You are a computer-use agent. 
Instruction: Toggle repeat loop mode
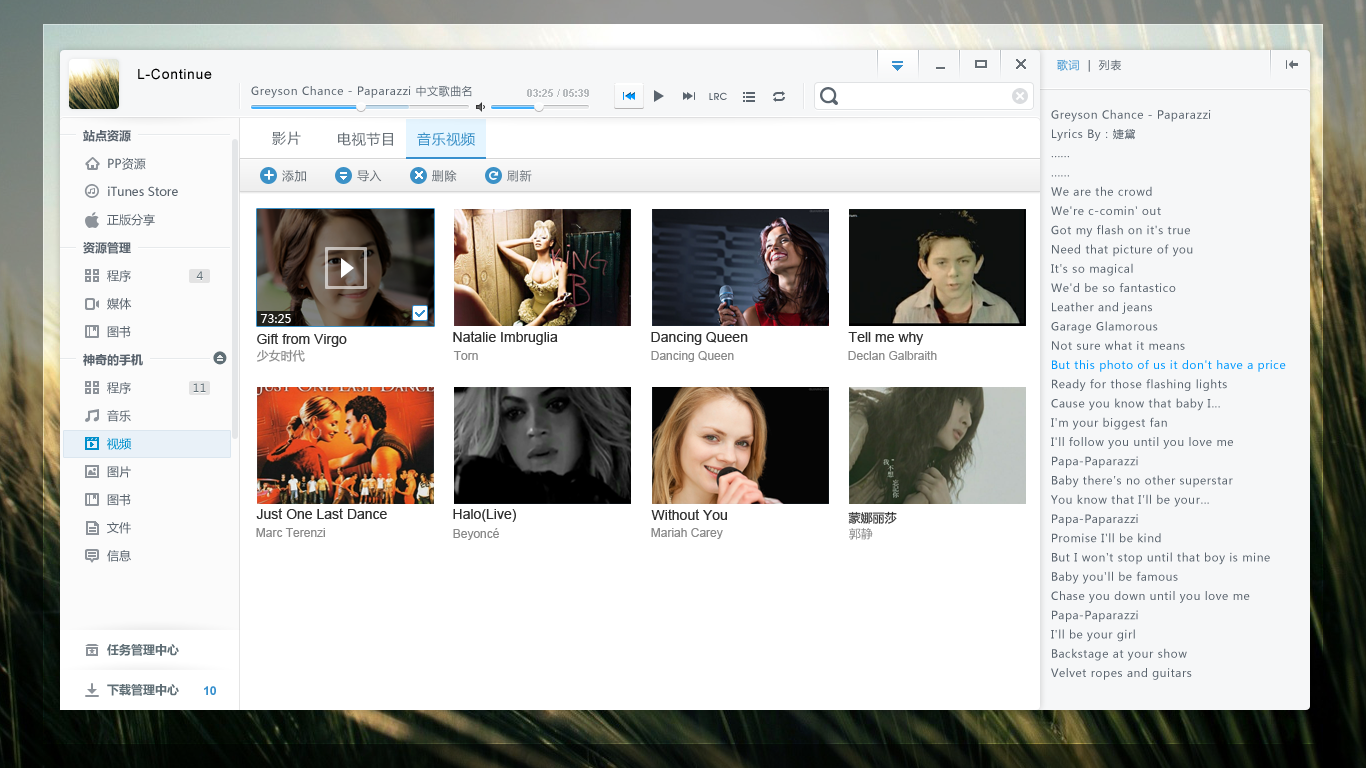coord(778,97)
